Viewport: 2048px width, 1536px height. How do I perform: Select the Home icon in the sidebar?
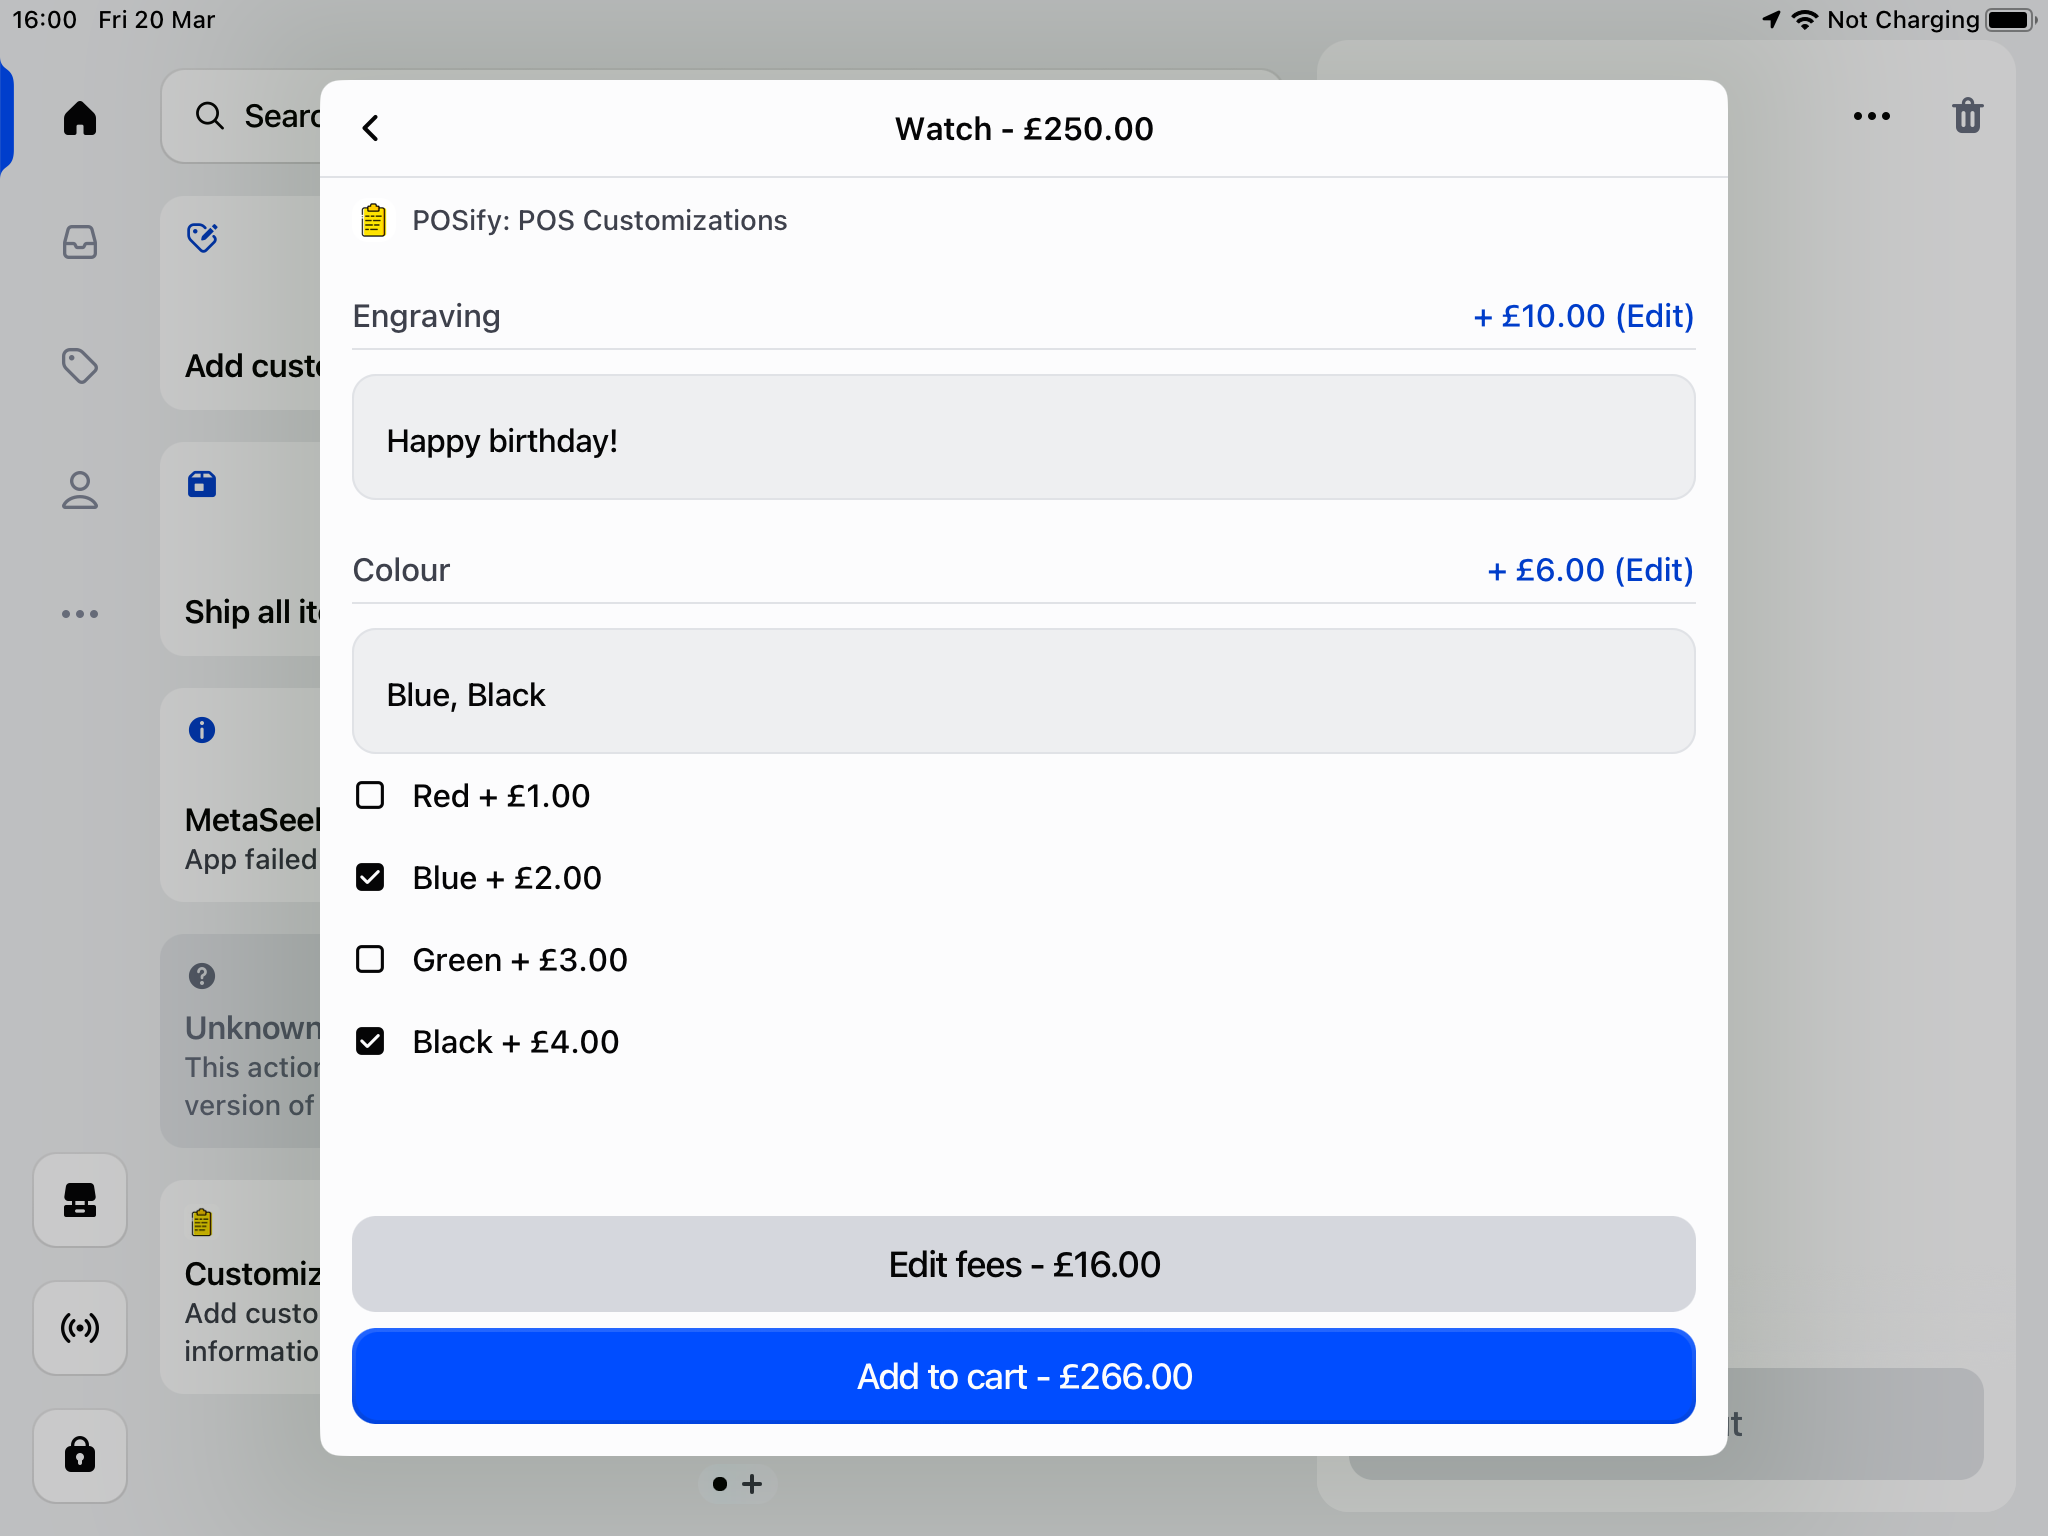pos(80,118)
